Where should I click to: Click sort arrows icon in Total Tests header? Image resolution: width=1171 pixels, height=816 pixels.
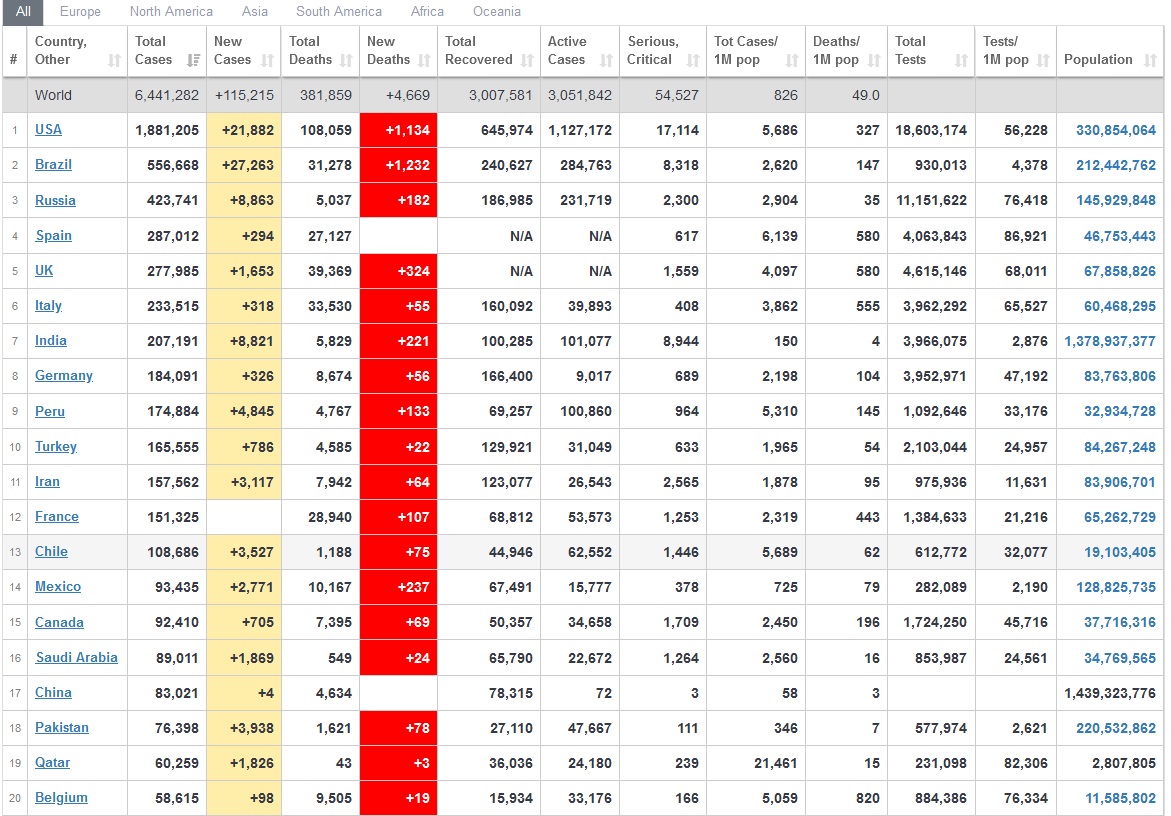[x=961, y=61]
